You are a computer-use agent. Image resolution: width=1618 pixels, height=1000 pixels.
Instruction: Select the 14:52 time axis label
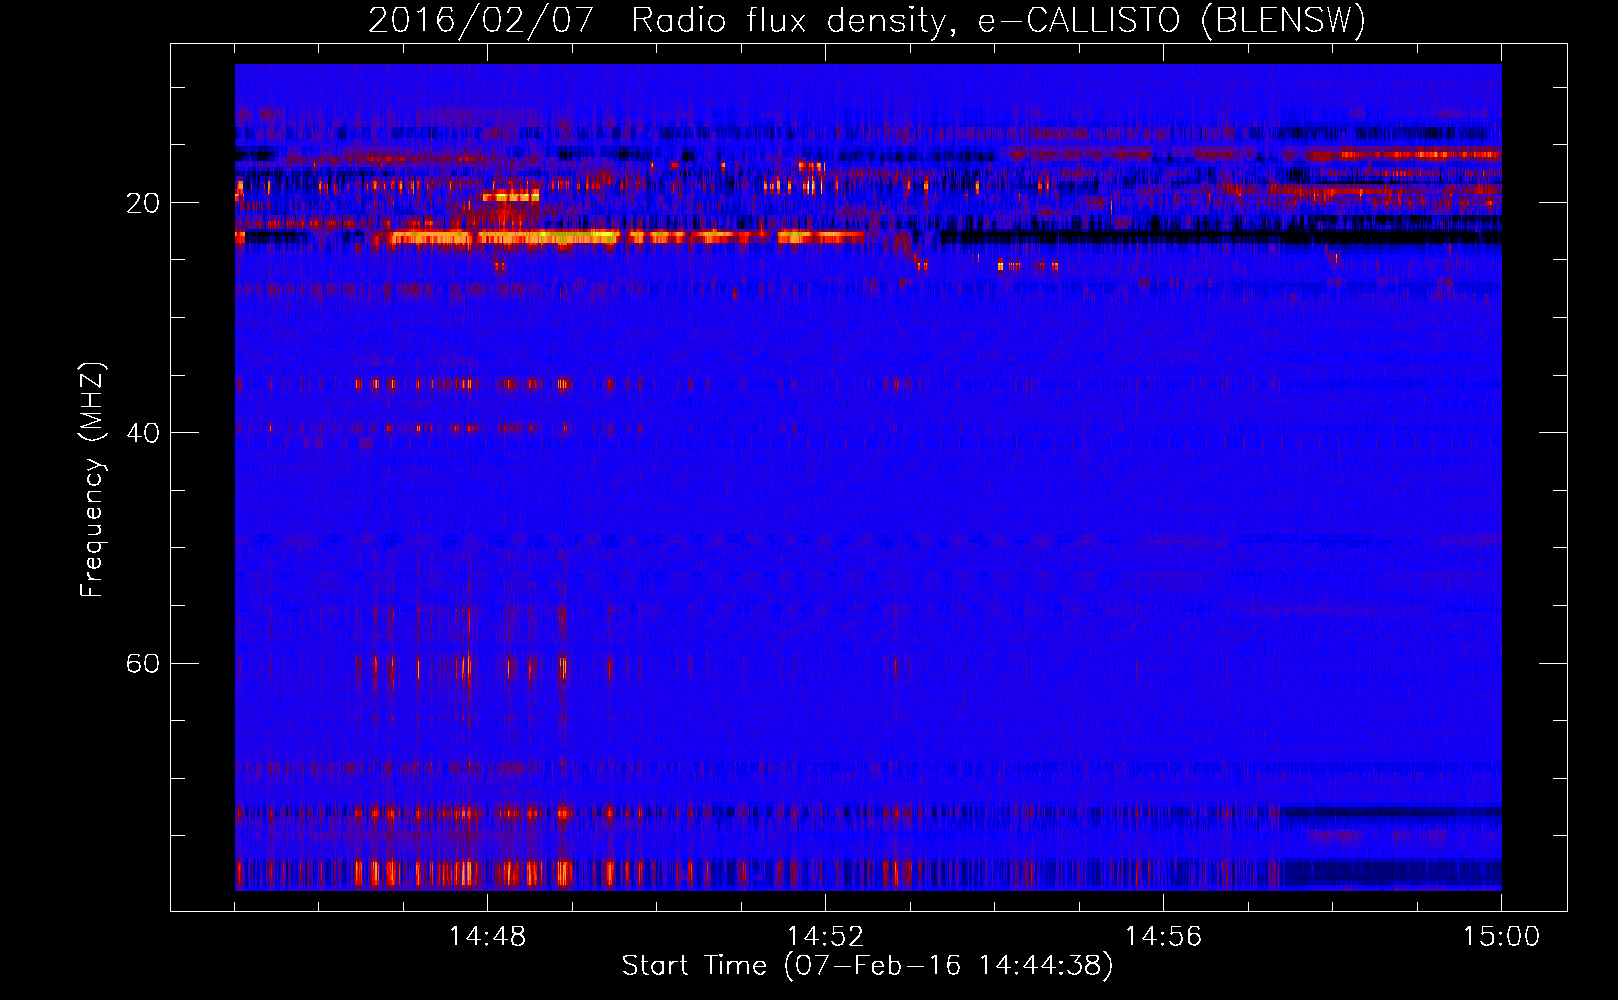(825, 937)
